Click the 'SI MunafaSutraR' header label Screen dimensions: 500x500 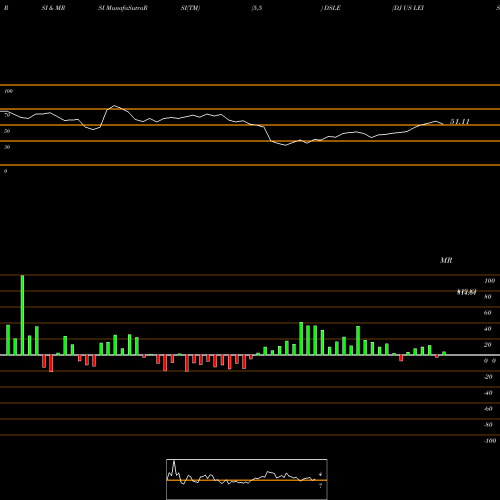coord(123,8)
